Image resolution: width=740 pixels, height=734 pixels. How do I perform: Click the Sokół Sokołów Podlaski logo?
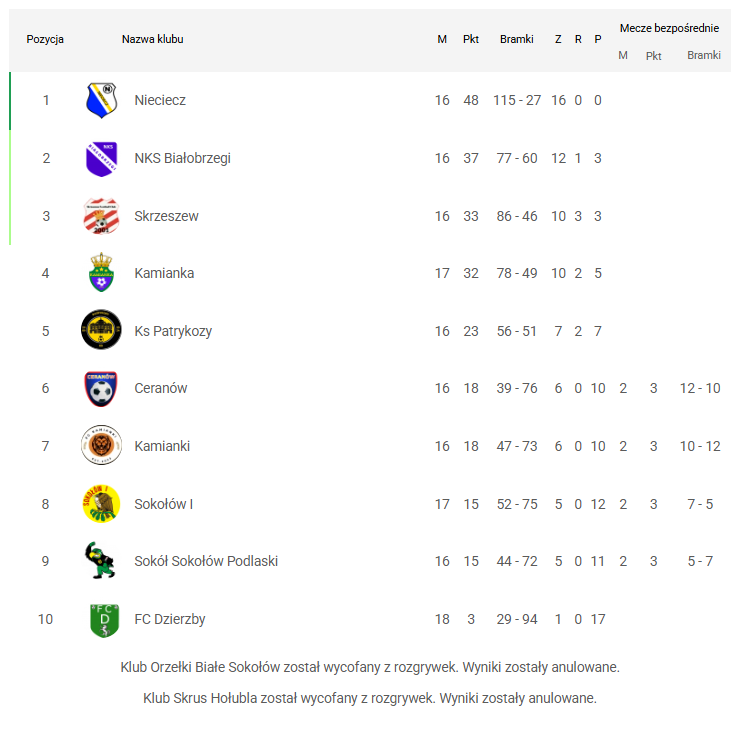click(101, 561)
